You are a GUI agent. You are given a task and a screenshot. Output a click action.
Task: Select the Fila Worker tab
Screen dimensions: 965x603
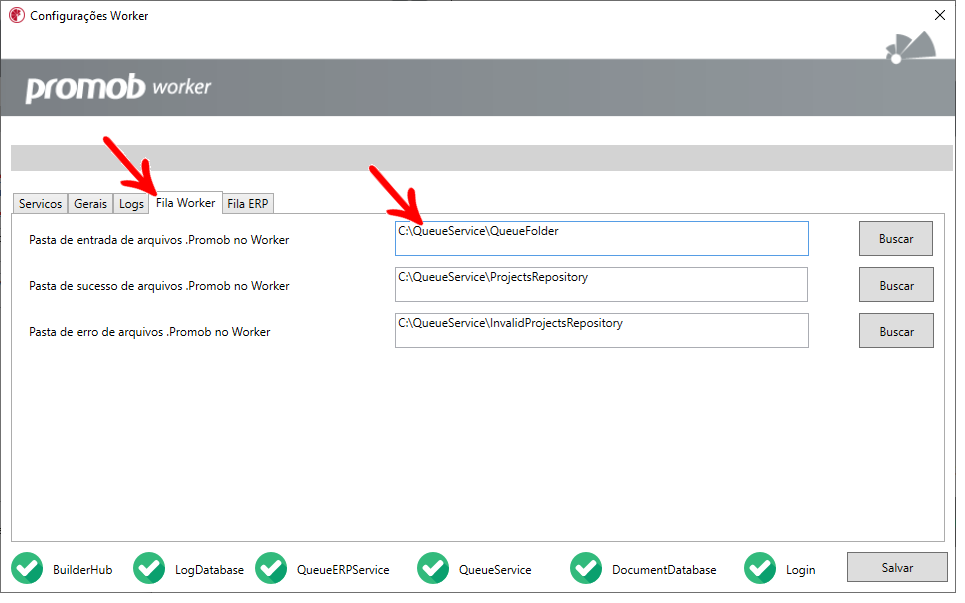tap(187, 204)
